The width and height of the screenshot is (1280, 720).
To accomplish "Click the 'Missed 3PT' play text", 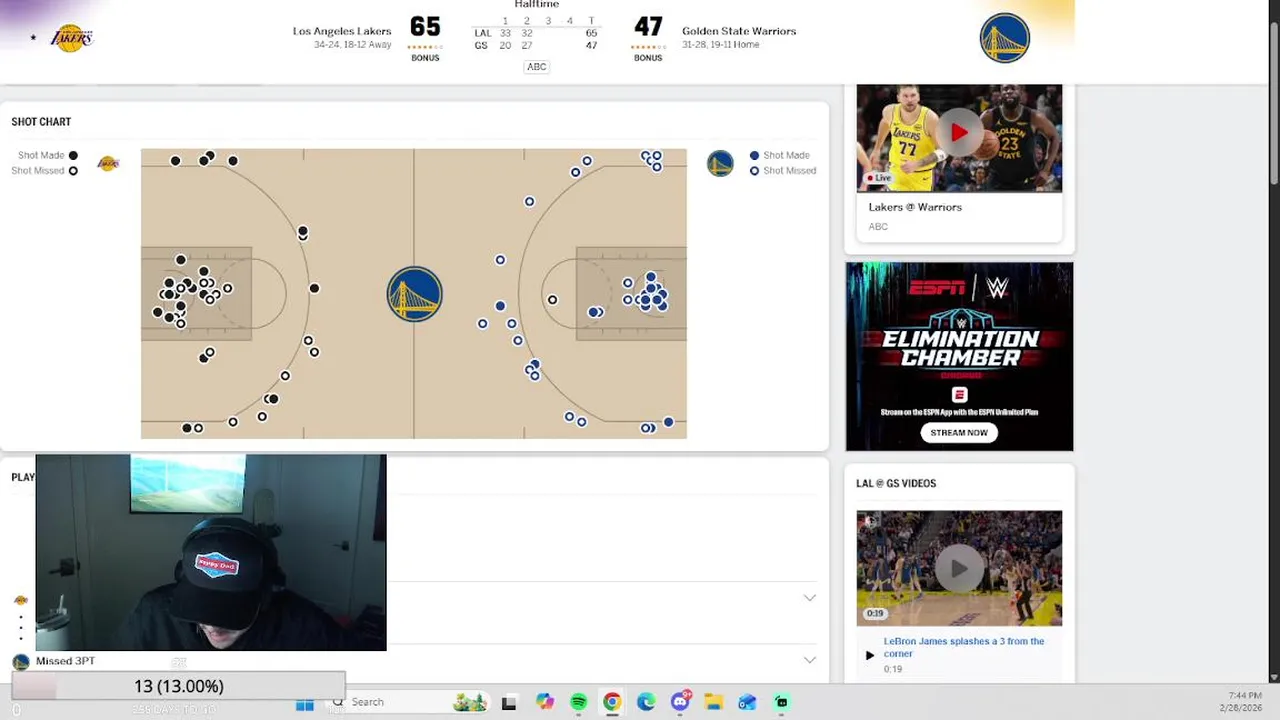I will pos(65,661).
